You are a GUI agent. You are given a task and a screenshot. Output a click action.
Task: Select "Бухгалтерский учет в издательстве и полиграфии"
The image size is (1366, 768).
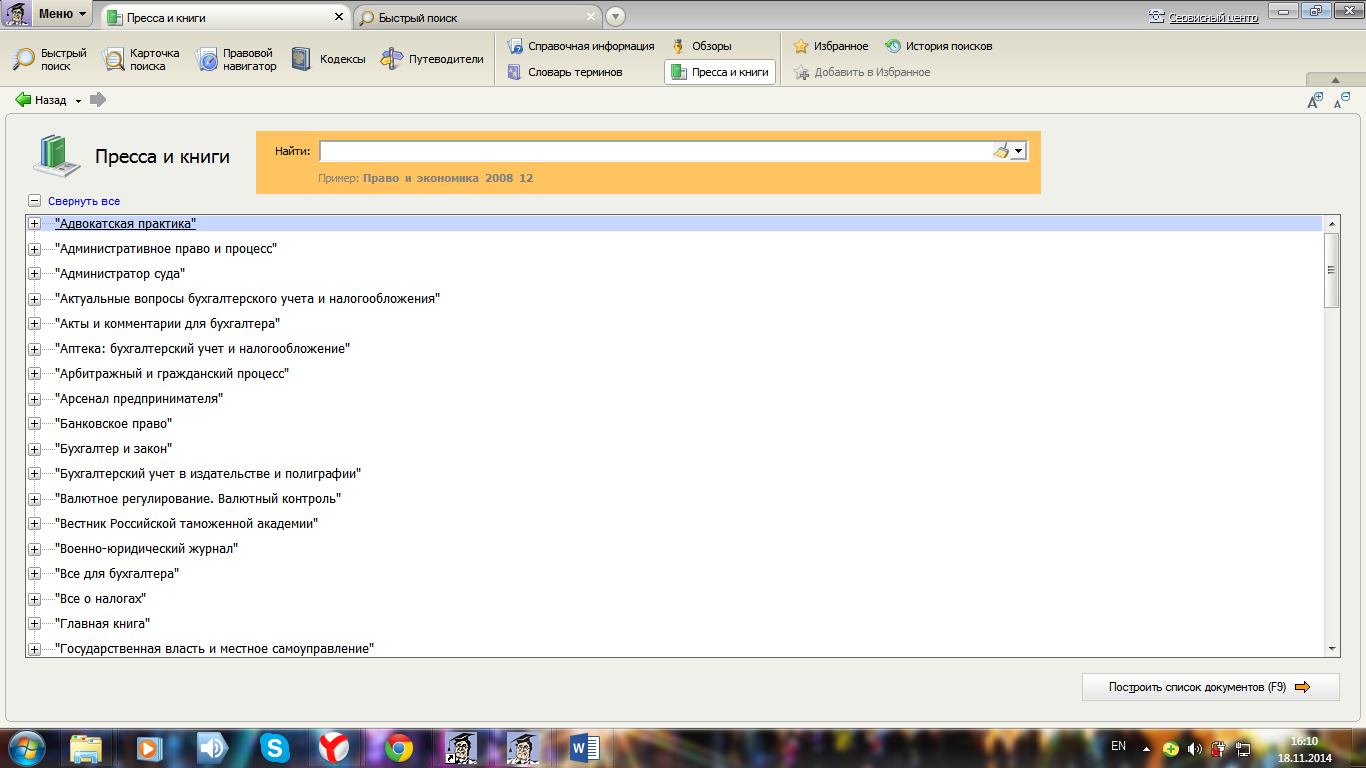208,474
